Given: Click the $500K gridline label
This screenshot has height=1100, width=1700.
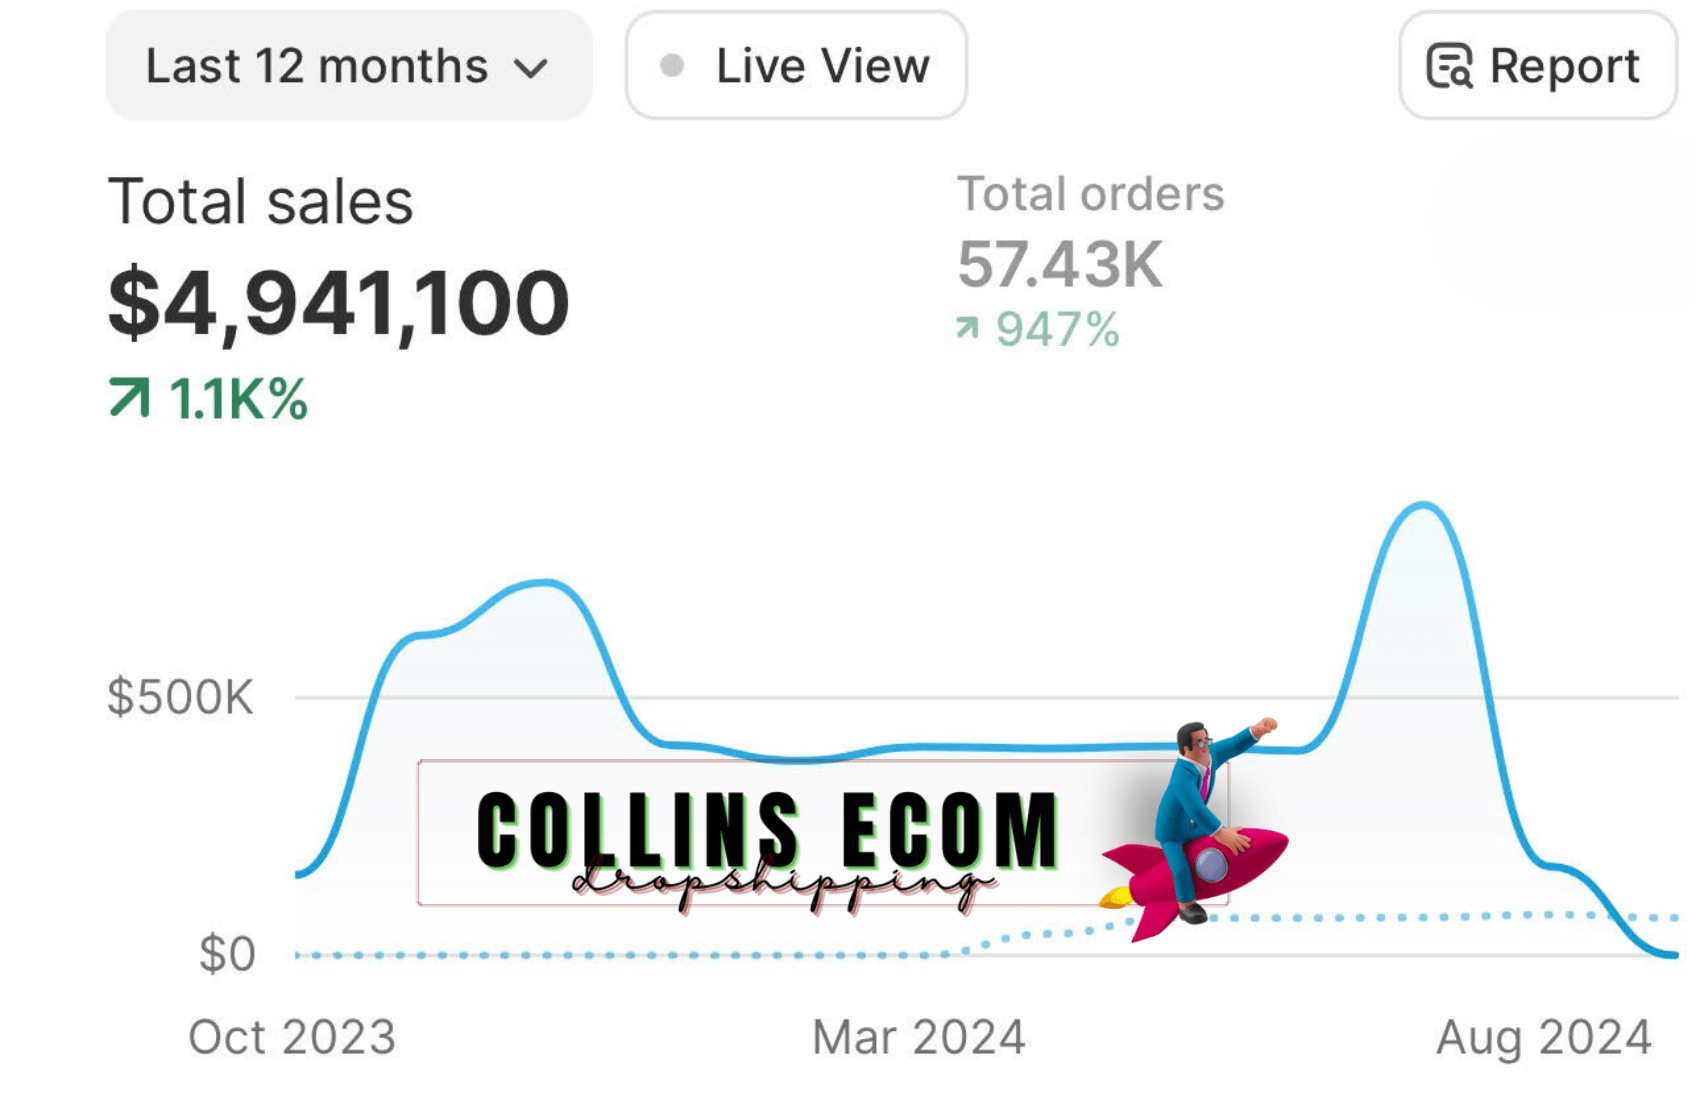Looking at the screenshot, I should click(x=181, y=697).
